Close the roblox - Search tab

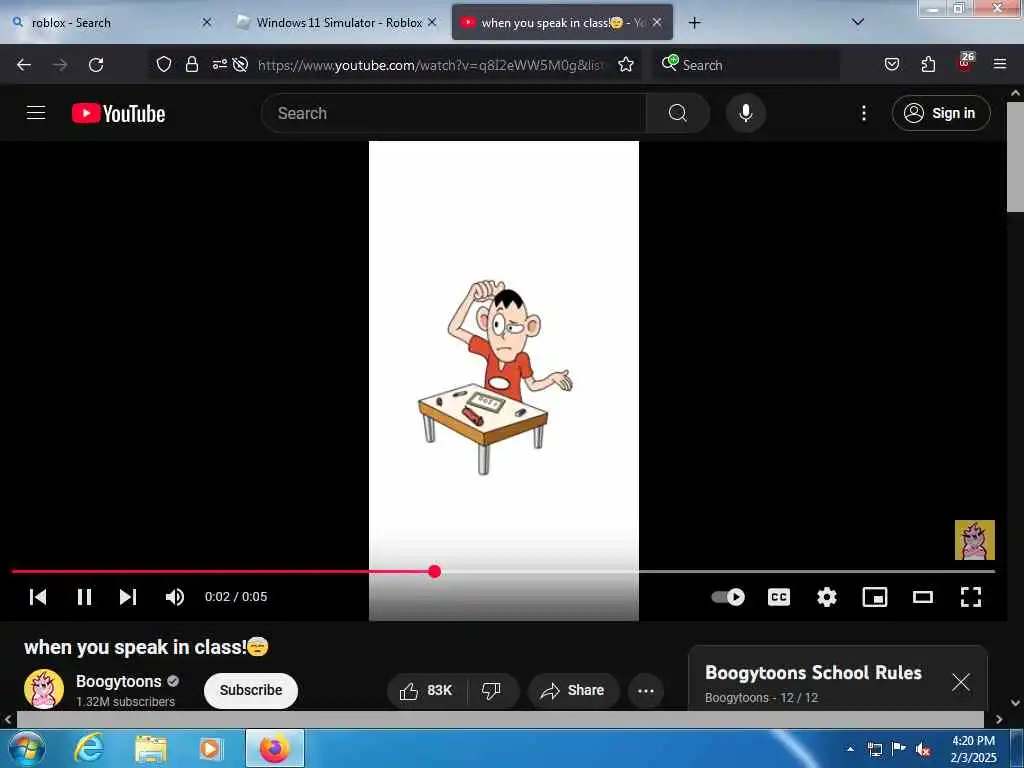click(x=207, y=22)
